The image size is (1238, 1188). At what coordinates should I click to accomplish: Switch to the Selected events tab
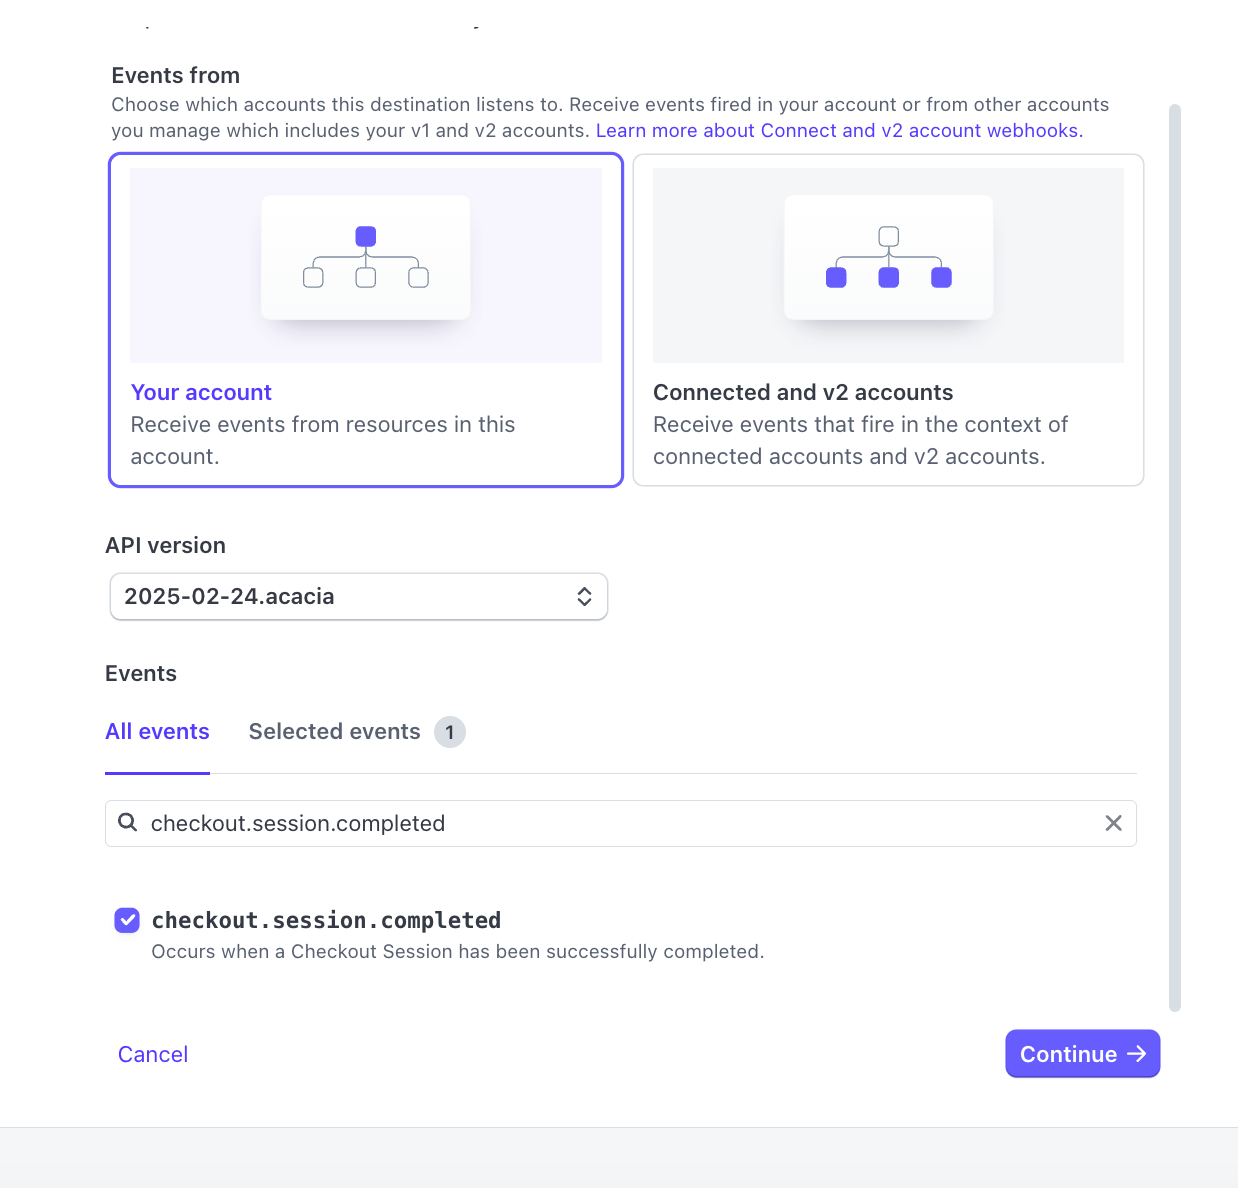click(334, 731)
